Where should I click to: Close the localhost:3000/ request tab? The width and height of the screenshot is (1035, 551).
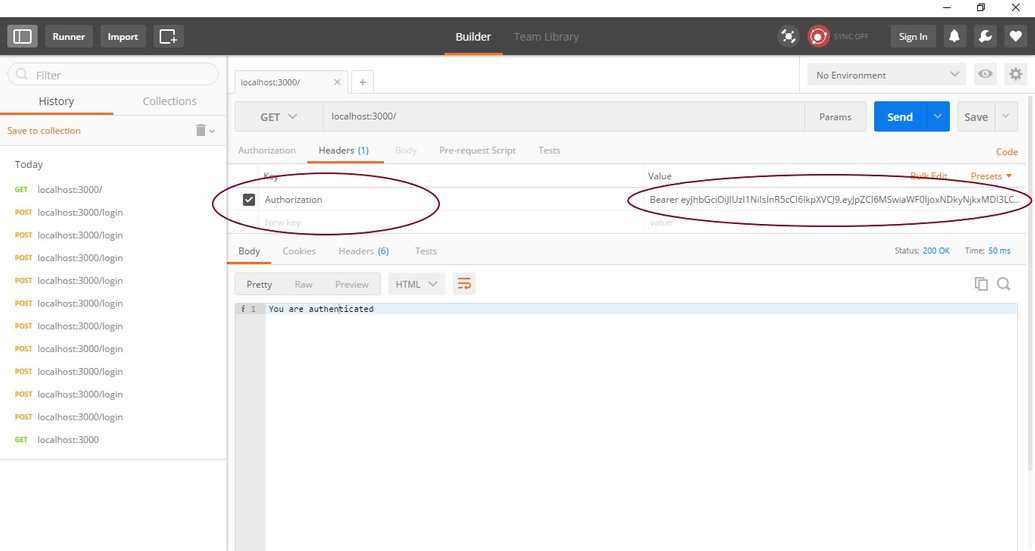tap(337, 82)
